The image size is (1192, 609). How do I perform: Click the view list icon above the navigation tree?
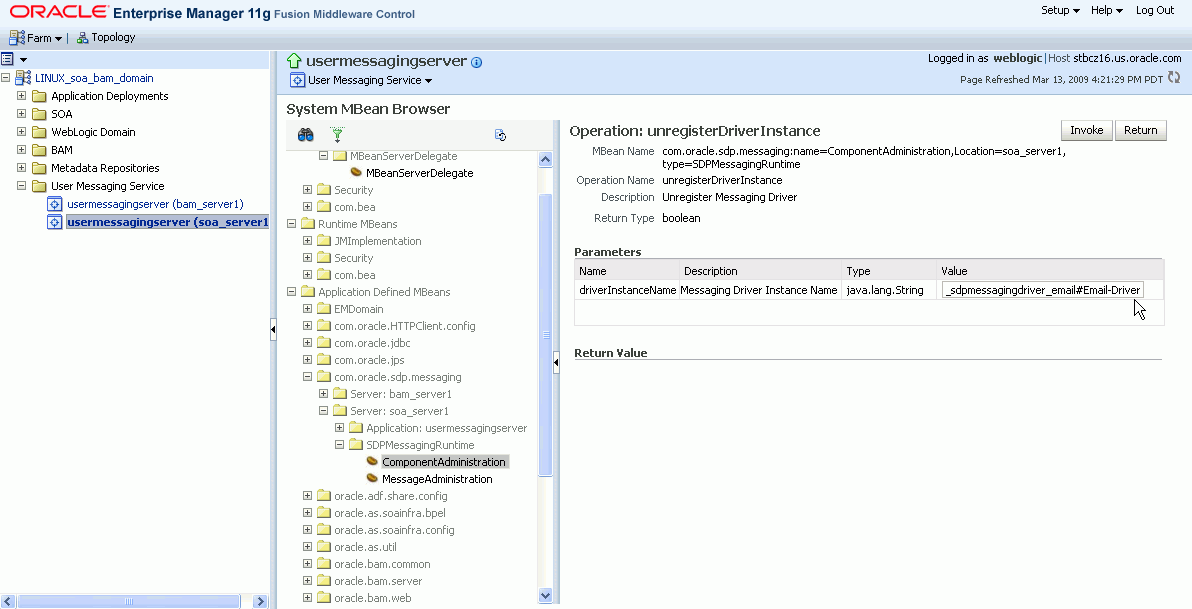(x=8, y=59)
